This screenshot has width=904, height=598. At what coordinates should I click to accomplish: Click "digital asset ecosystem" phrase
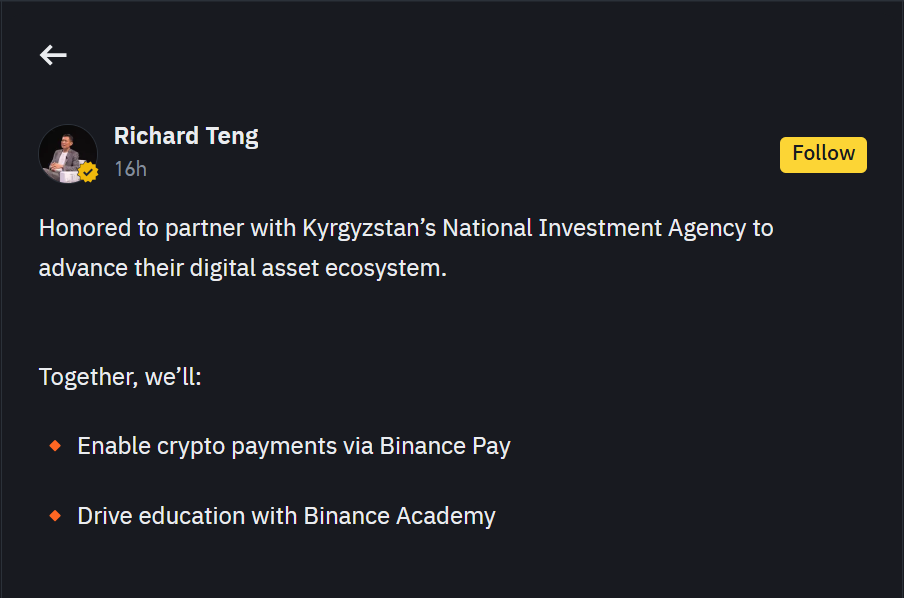[318, 269]
